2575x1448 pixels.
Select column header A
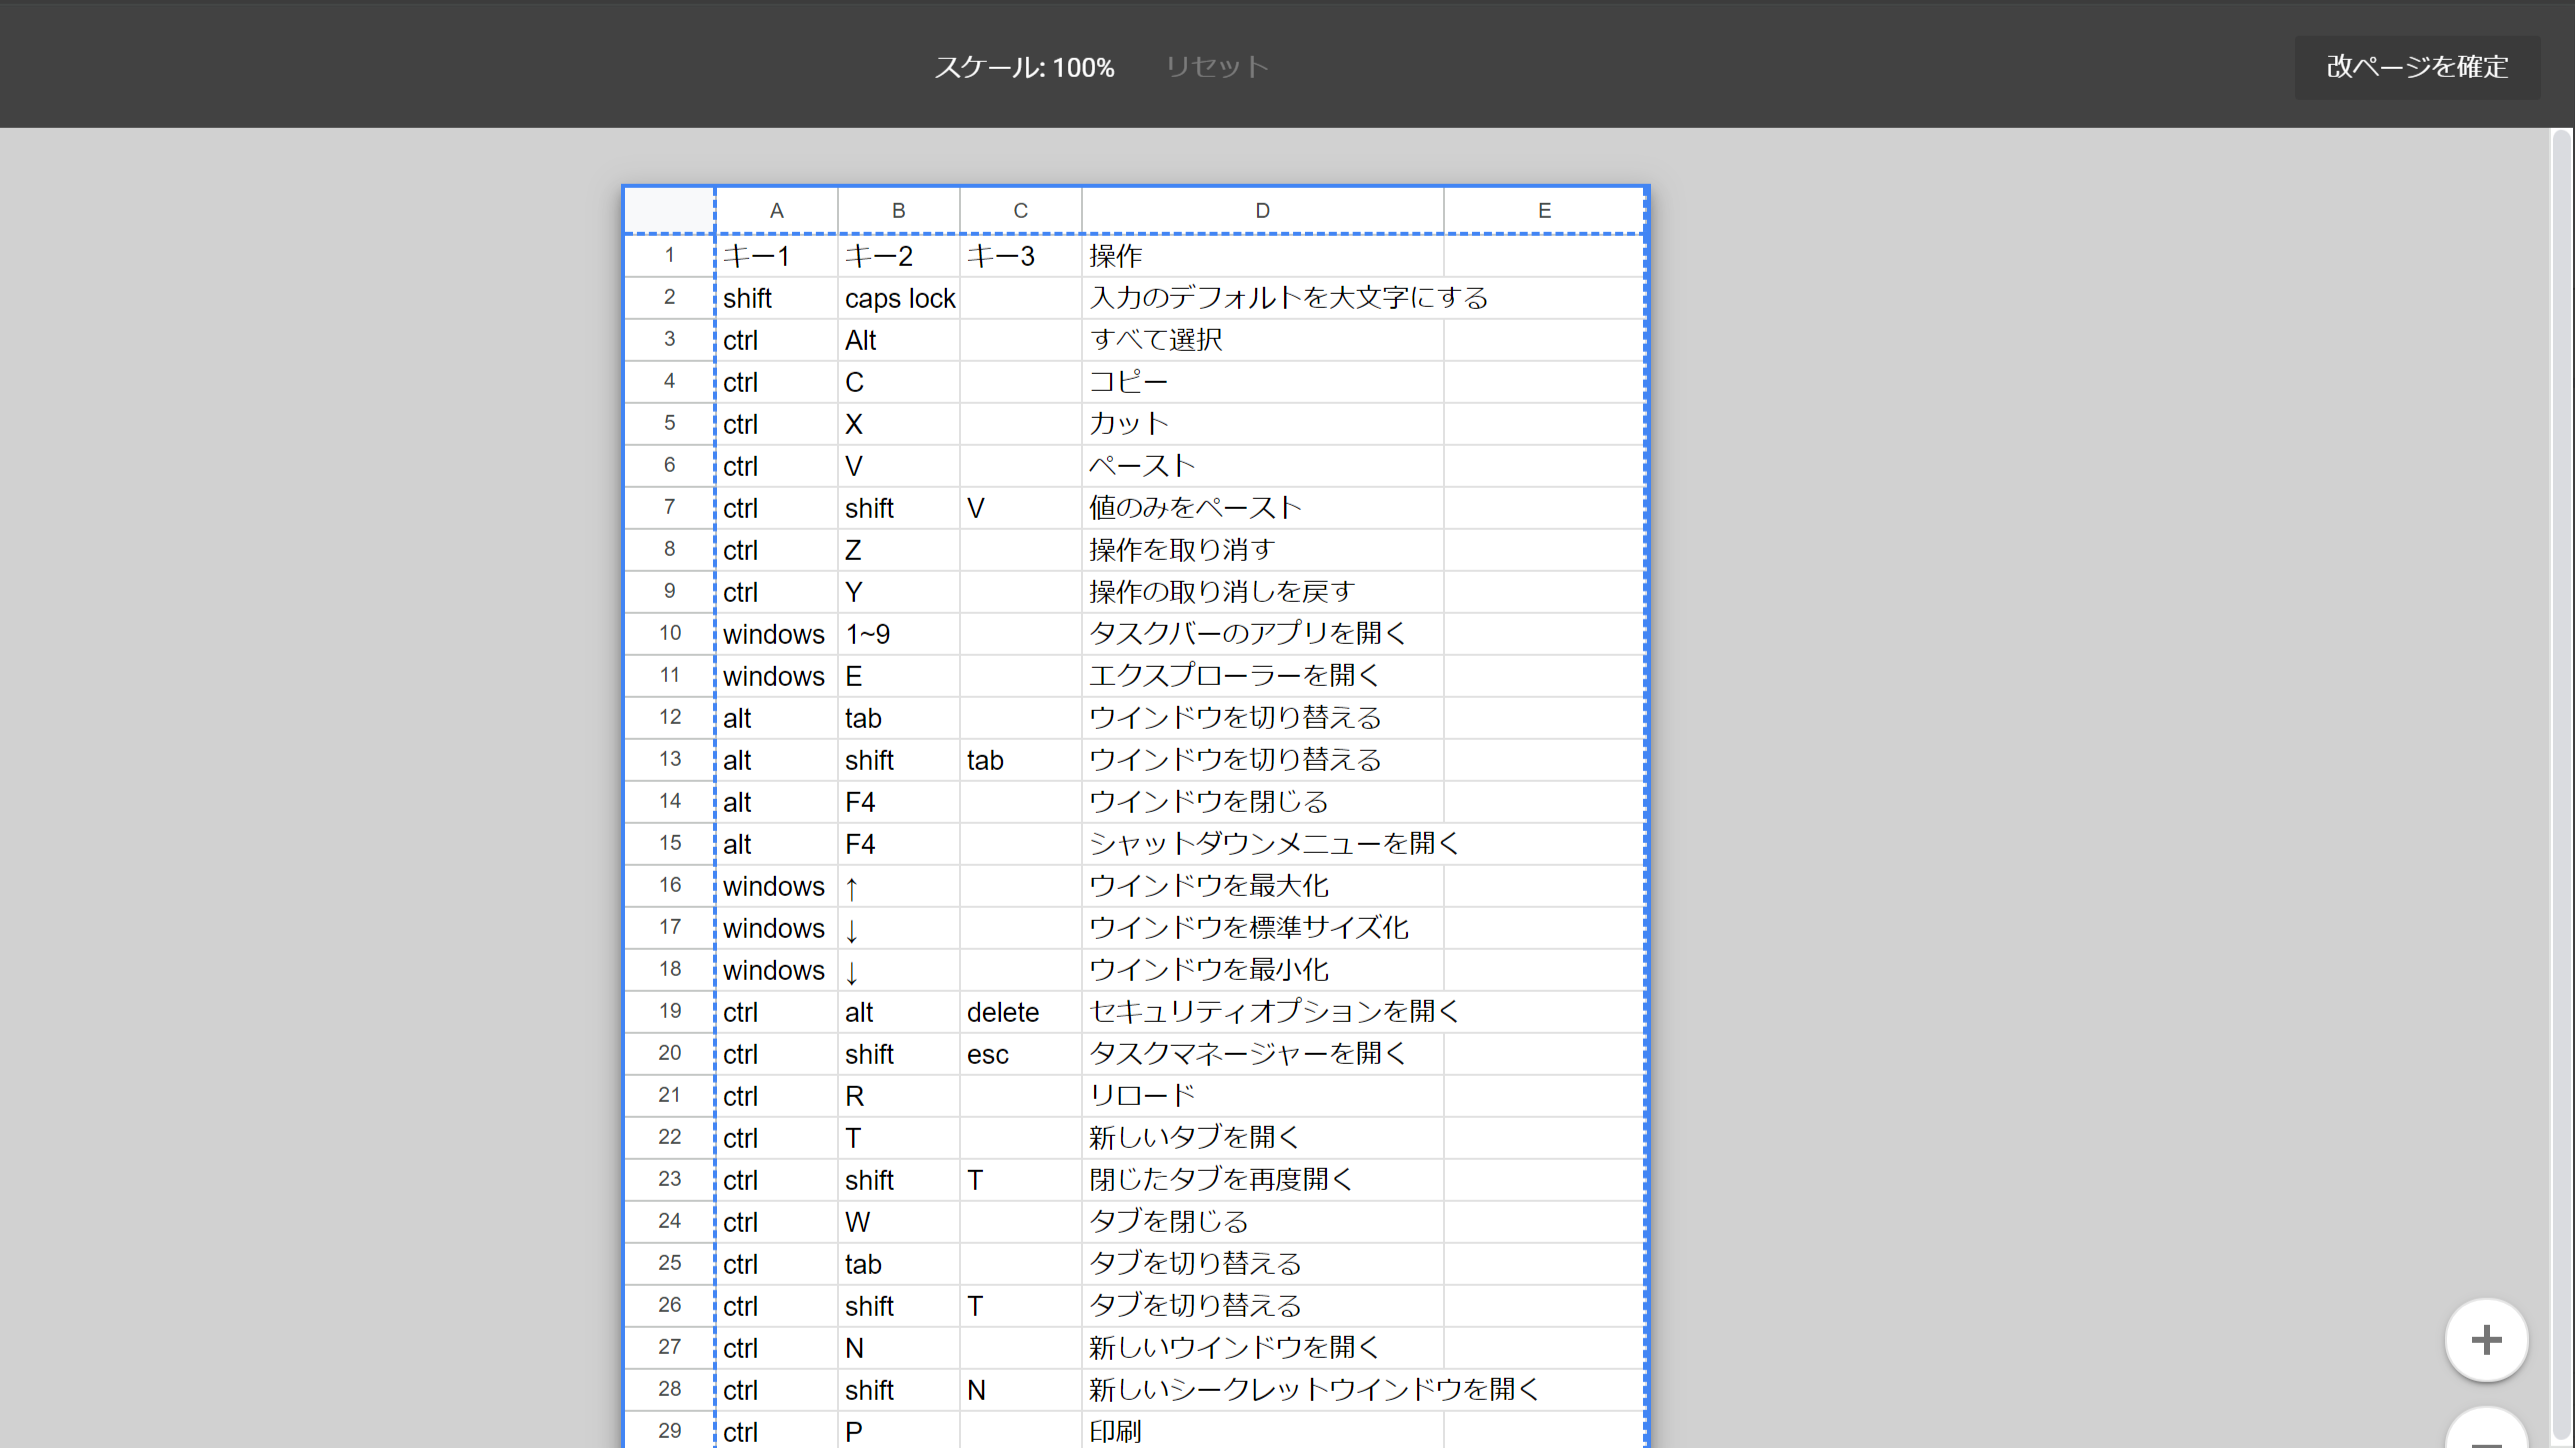(x=776, y=210)
